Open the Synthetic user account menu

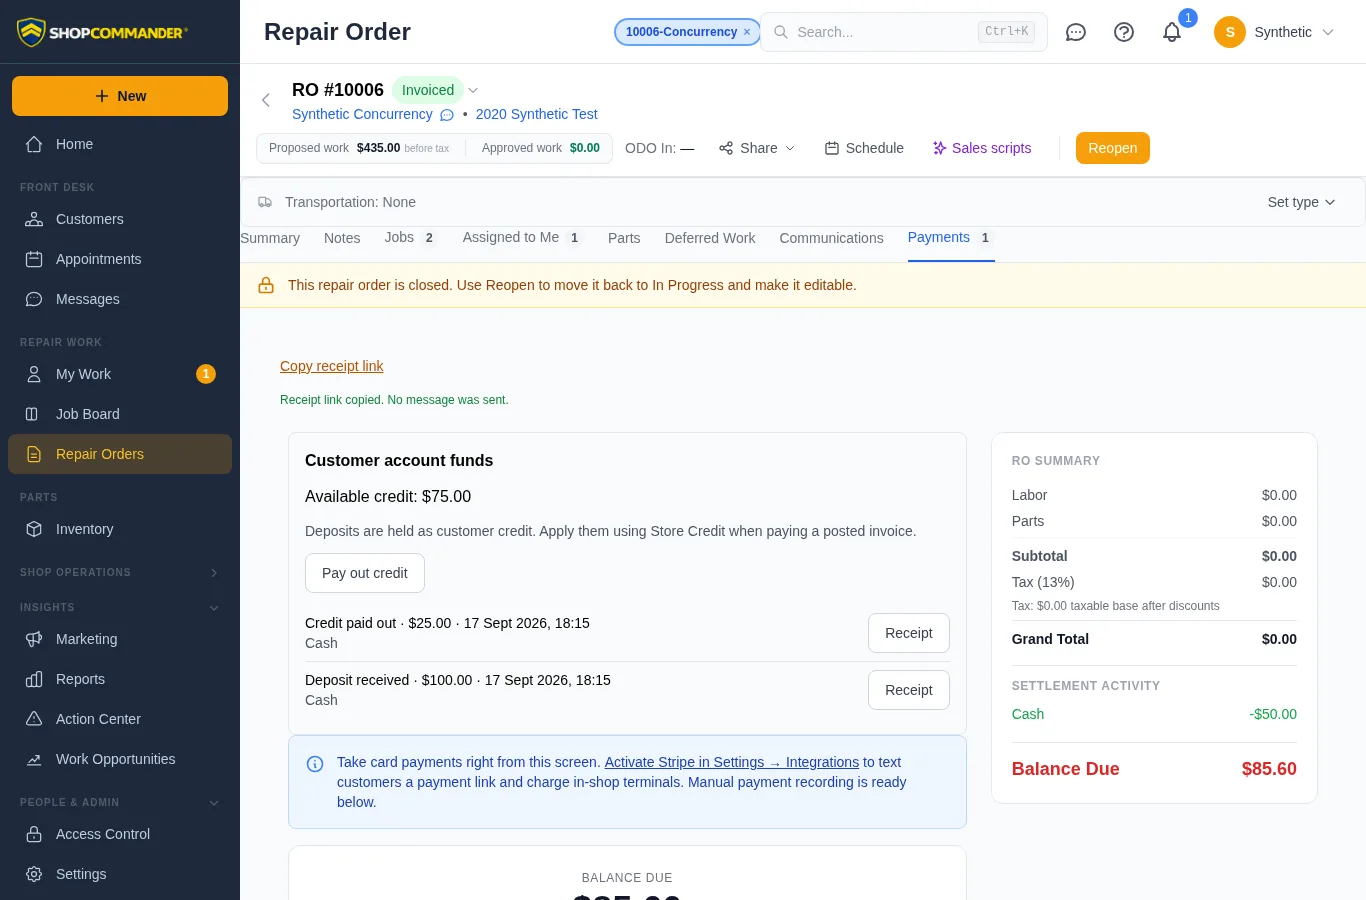pyautogui.click(x=1274, y=32)
